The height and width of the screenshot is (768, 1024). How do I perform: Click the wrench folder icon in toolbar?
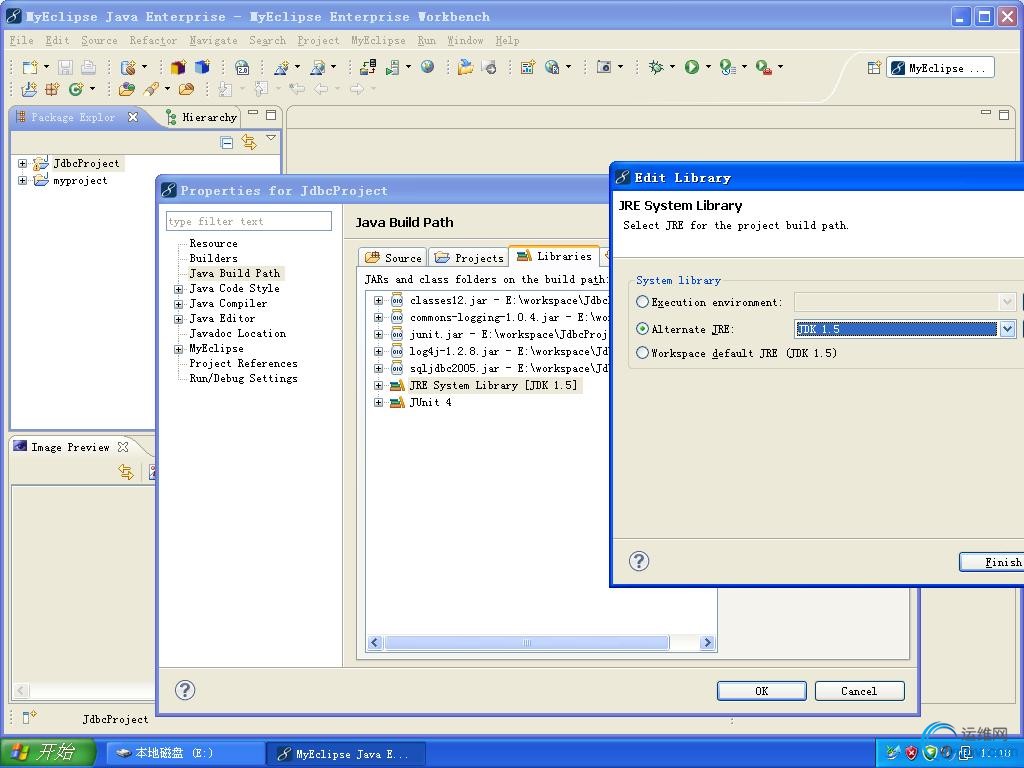465,67
